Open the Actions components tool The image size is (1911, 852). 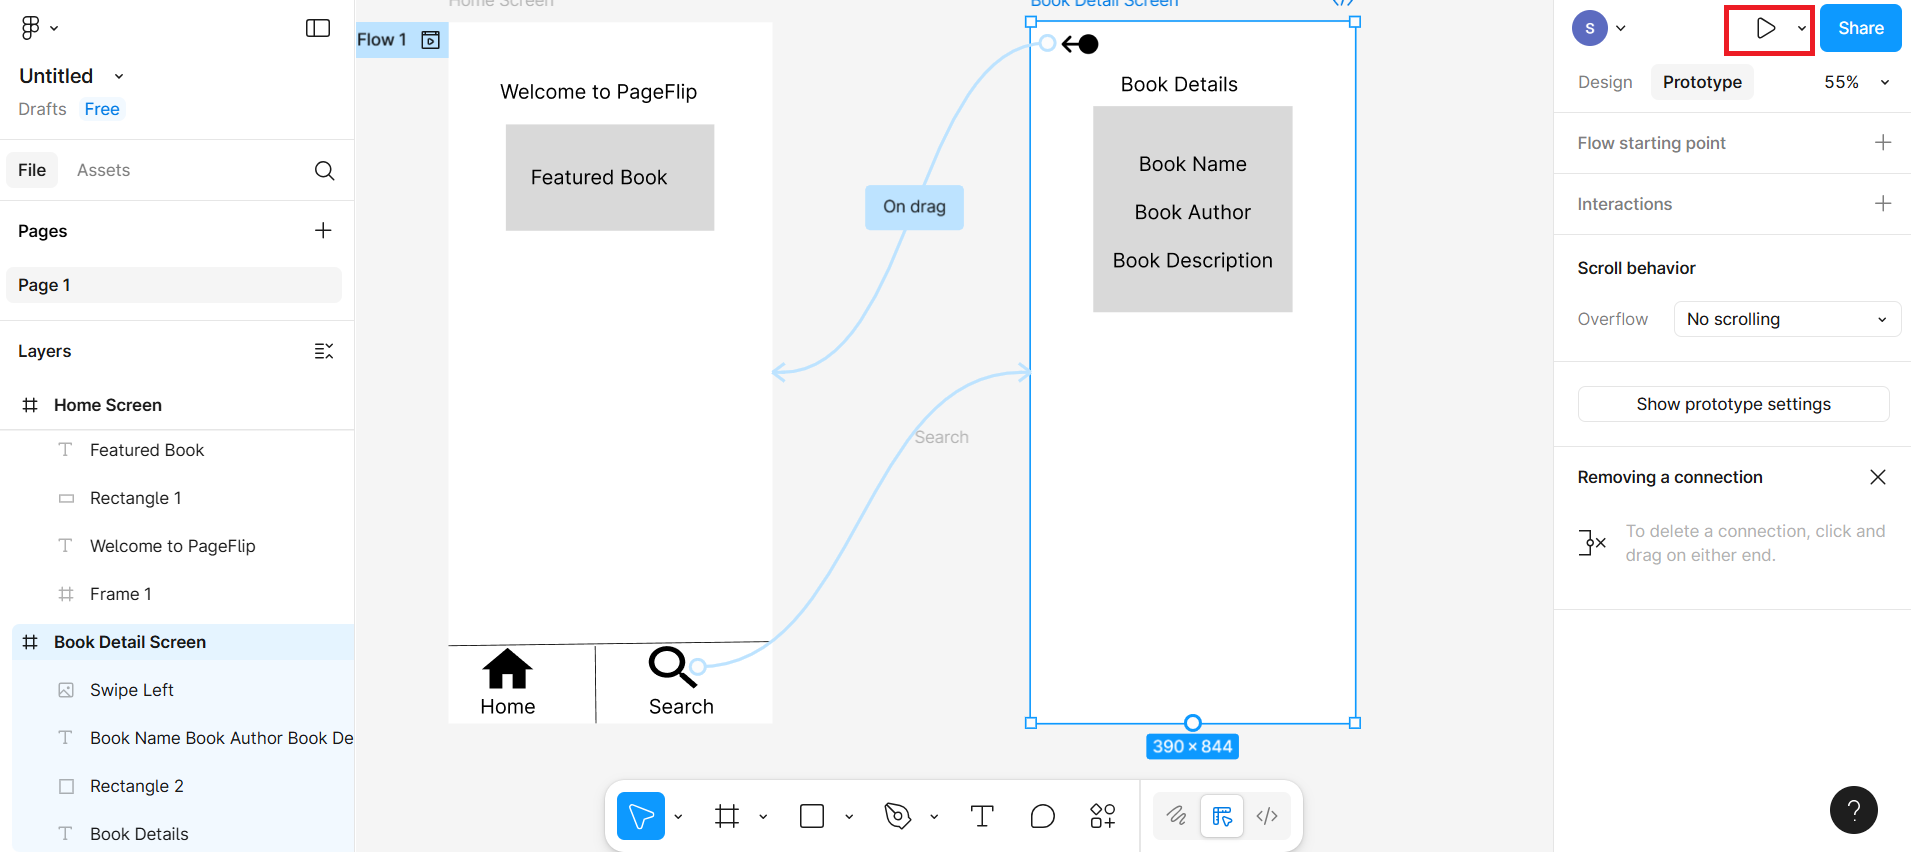[x=1102, y=817]
